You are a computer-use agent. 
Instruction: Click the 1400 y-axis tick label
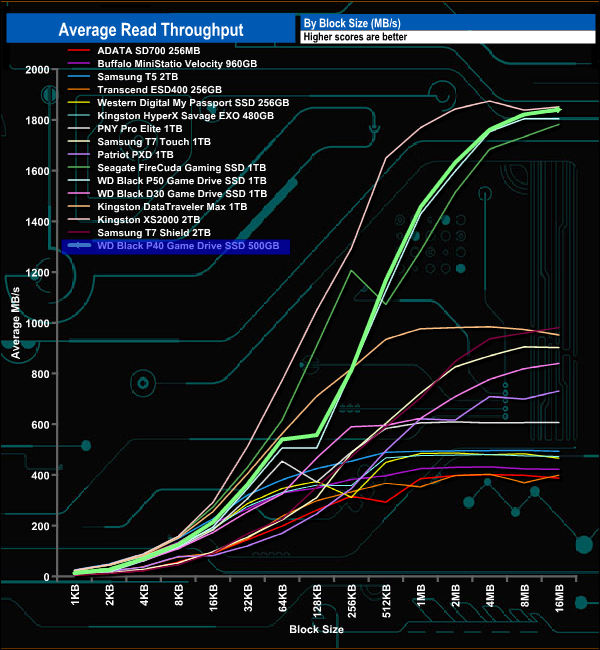pyautogui.click(x=37, y=222)
